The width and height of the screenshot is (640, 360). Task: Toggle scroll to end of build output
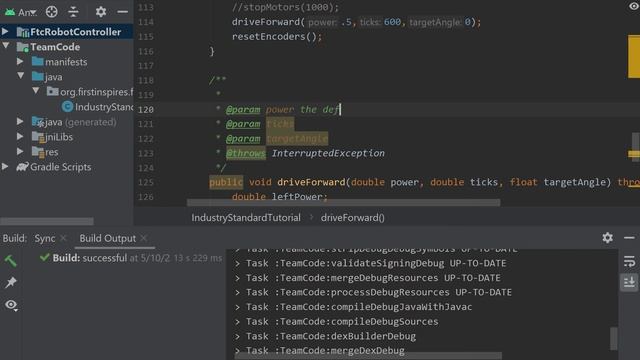coord(629,282)
